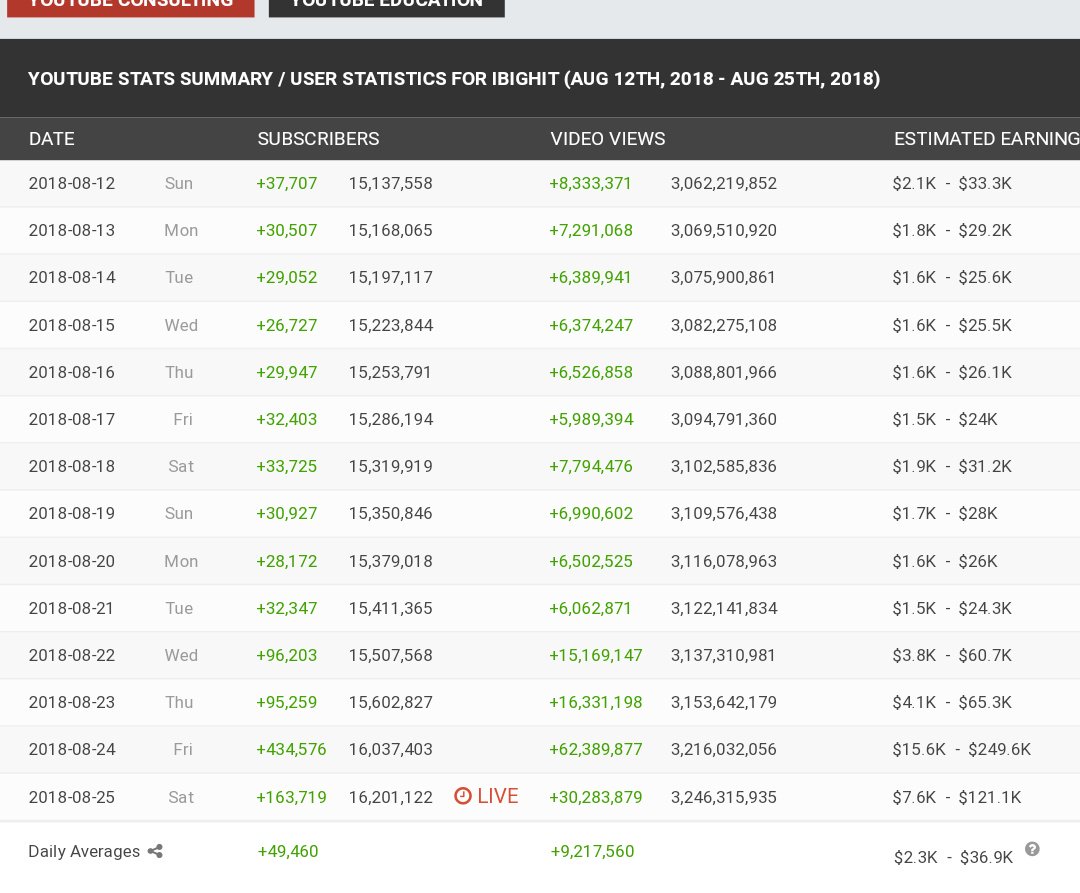Click the SUBSCRIBERS column header
Screen dimensions: 1080x893
318,139
